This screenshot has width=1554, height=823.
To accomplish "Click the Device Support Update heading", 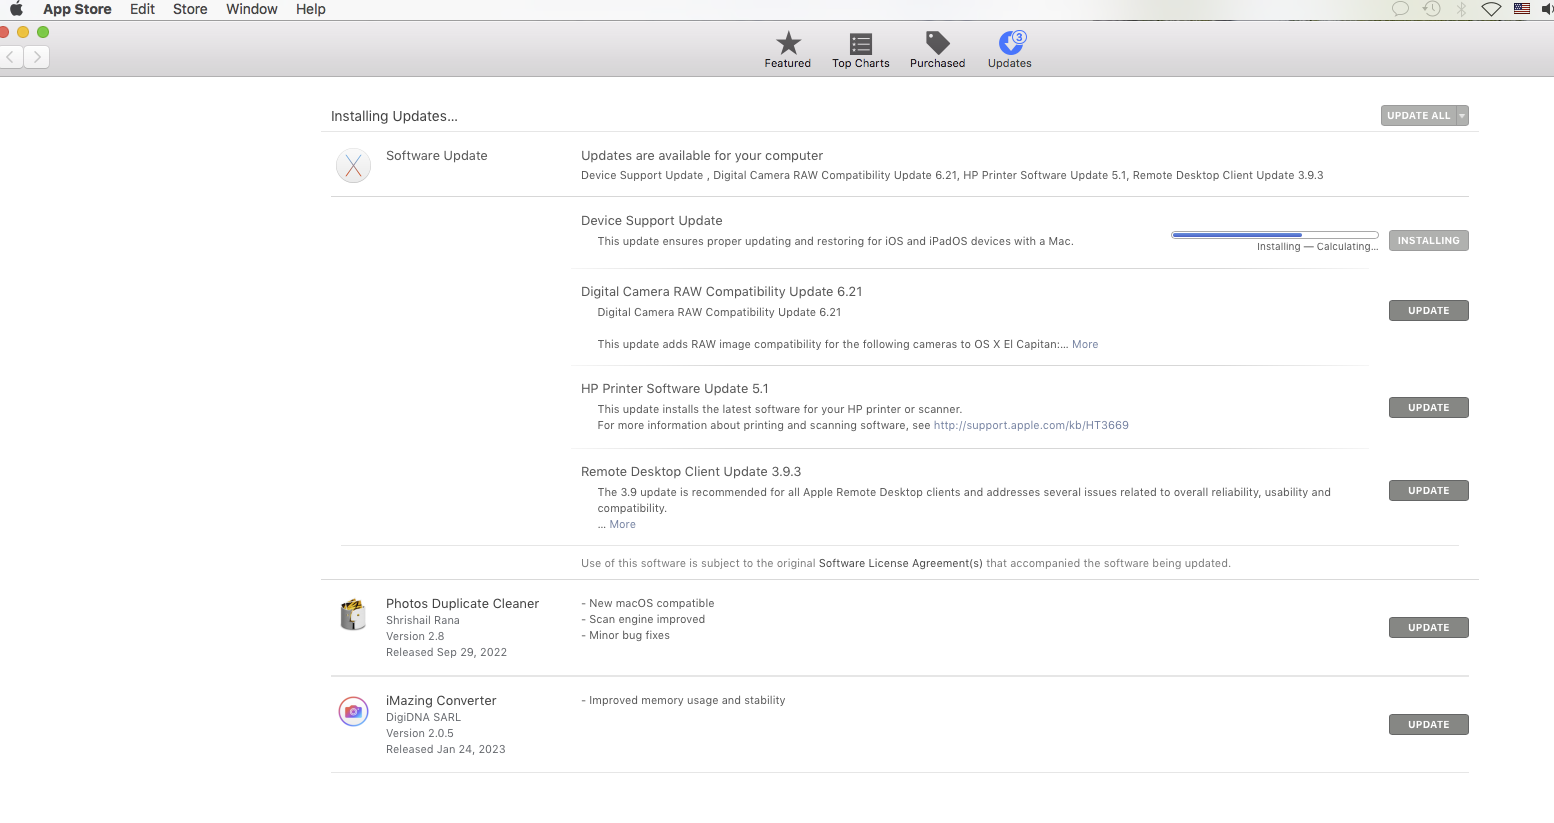I will (652, 221).
